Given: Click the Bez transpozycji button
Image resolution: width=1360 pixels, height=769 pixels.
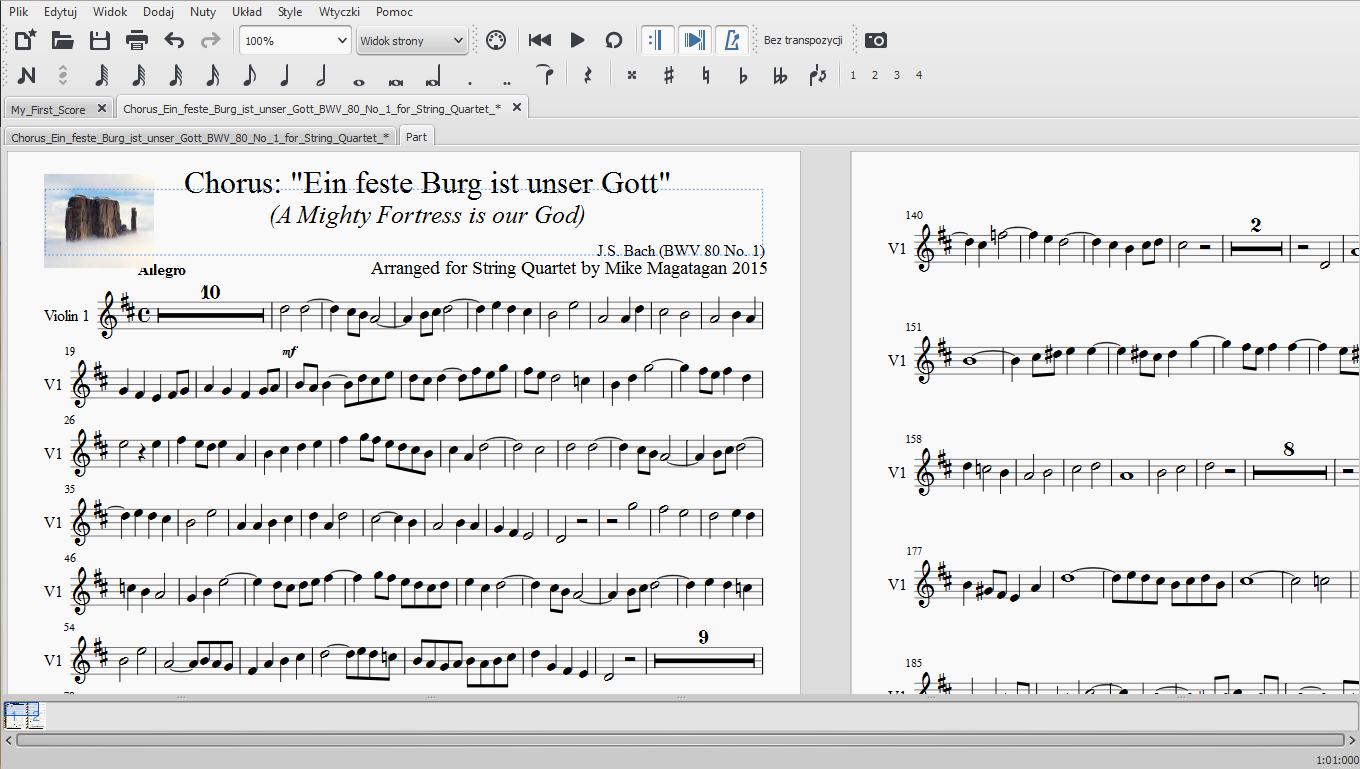Looking at the screenshot, I should (803, 41).
